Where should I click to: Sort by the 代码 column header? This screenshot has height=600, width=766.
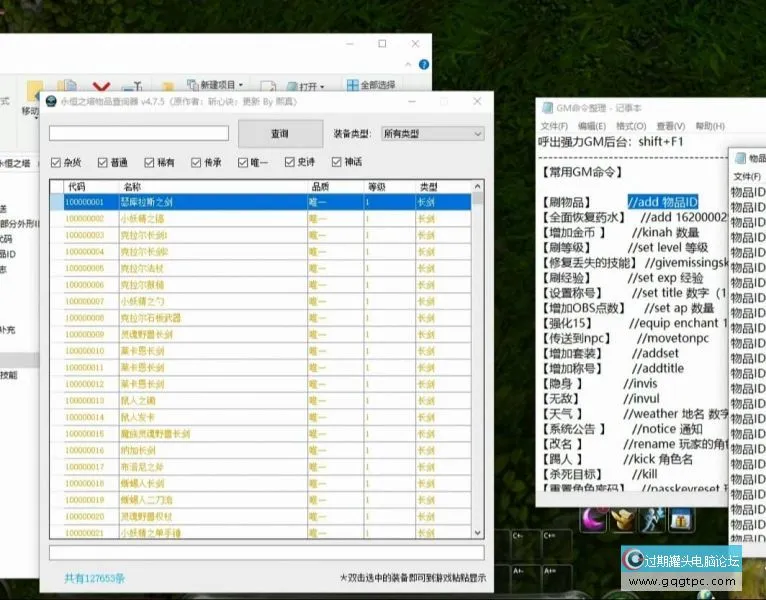coord(91,187)
